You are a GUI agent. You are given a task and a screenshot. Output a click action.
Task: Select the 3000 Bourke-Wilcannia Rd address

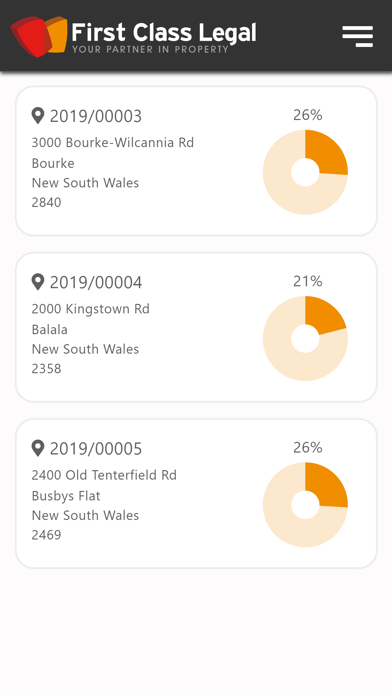coord(113,142)
